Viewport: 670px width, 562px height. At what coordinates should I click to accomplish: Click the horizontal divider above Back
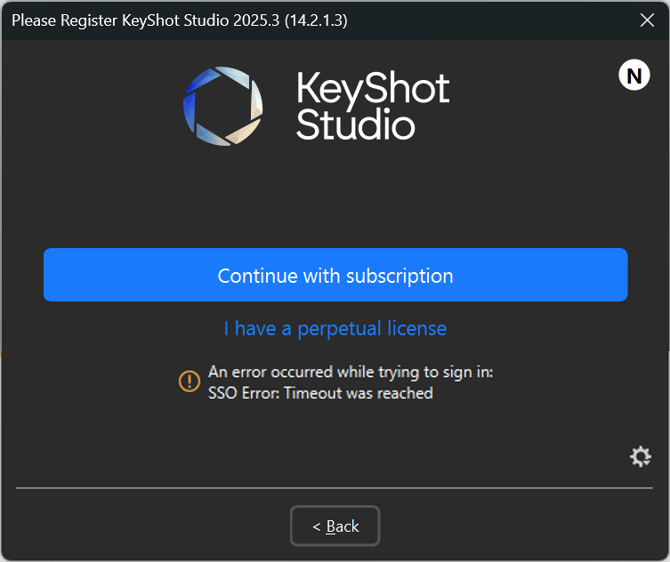(335, 488)
